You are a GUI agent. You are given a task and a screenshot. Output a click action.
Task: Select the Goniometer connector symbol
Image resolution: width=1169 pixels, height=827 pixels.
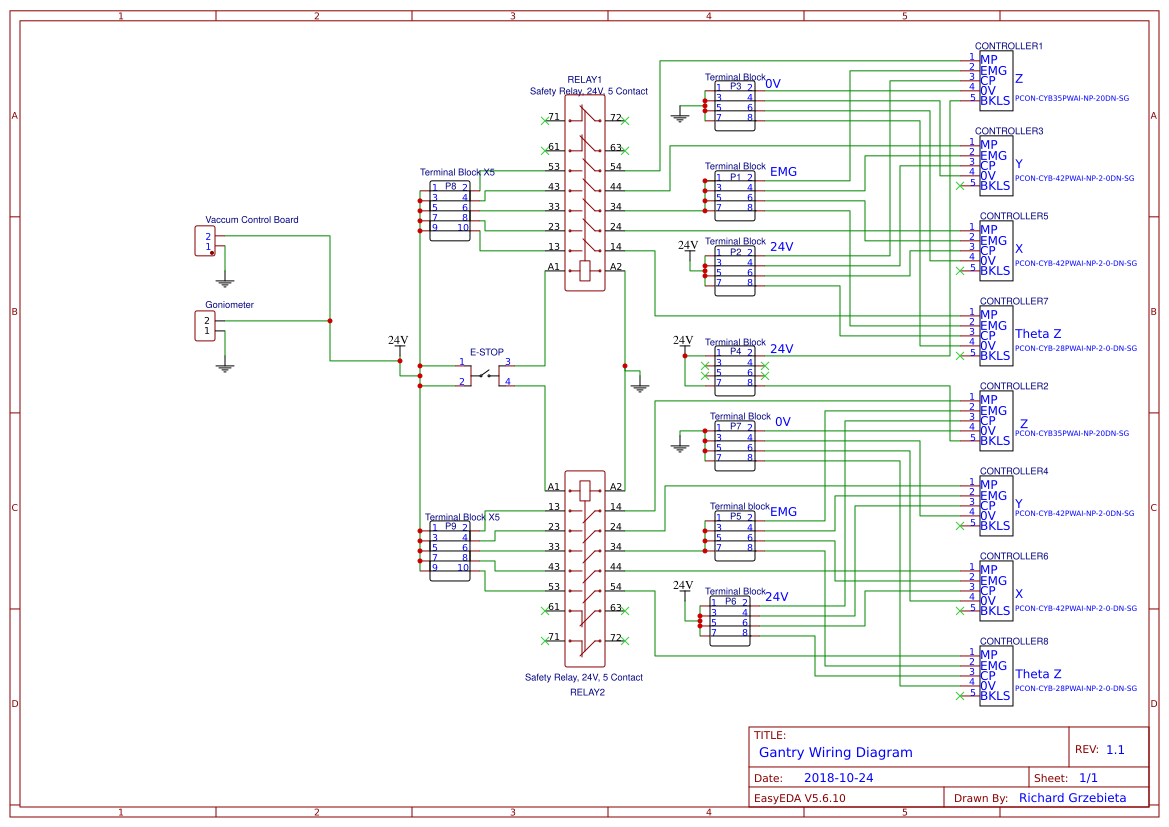coord(205,323)
